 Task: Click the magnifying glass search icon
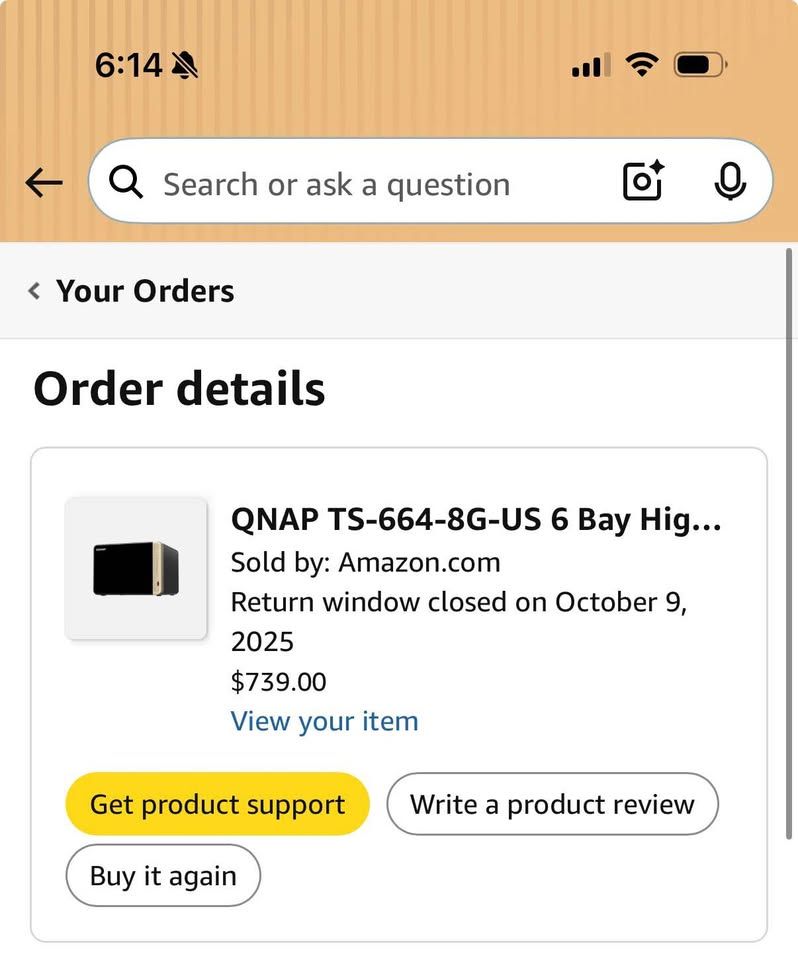[126, 182]
